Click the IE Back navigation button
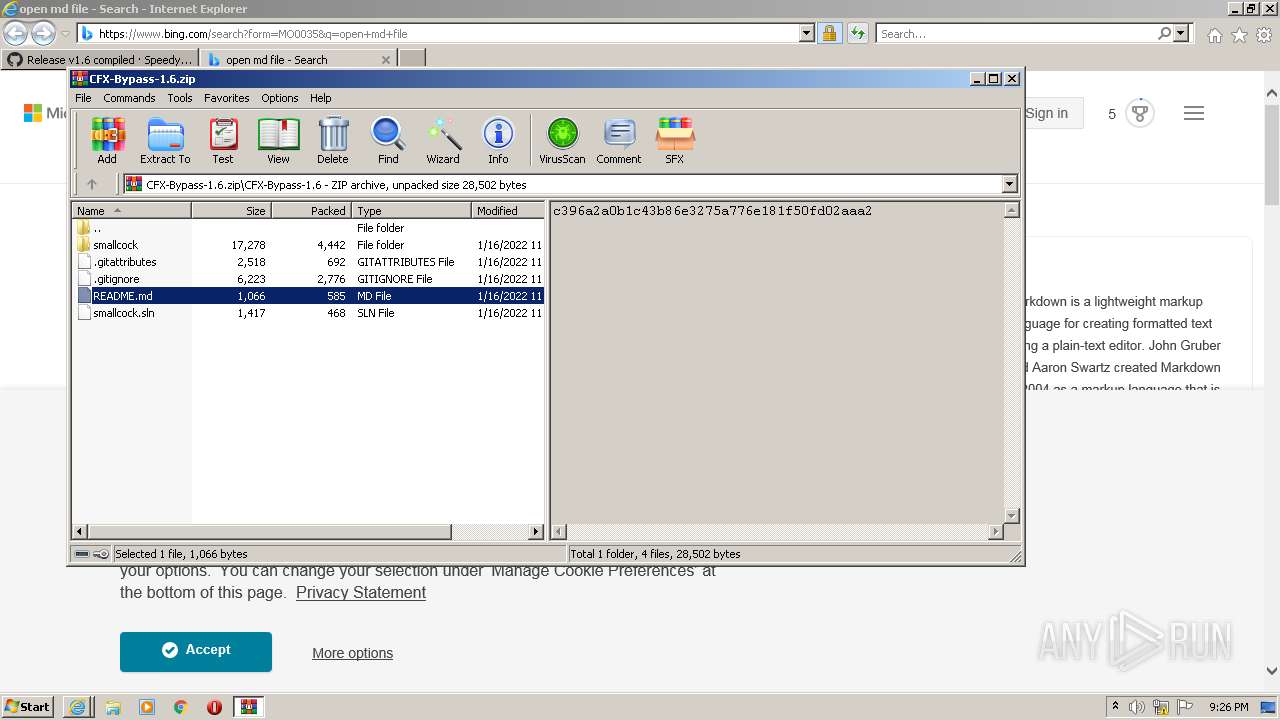Screen dimensions: 1280x720 click(16, 33)
